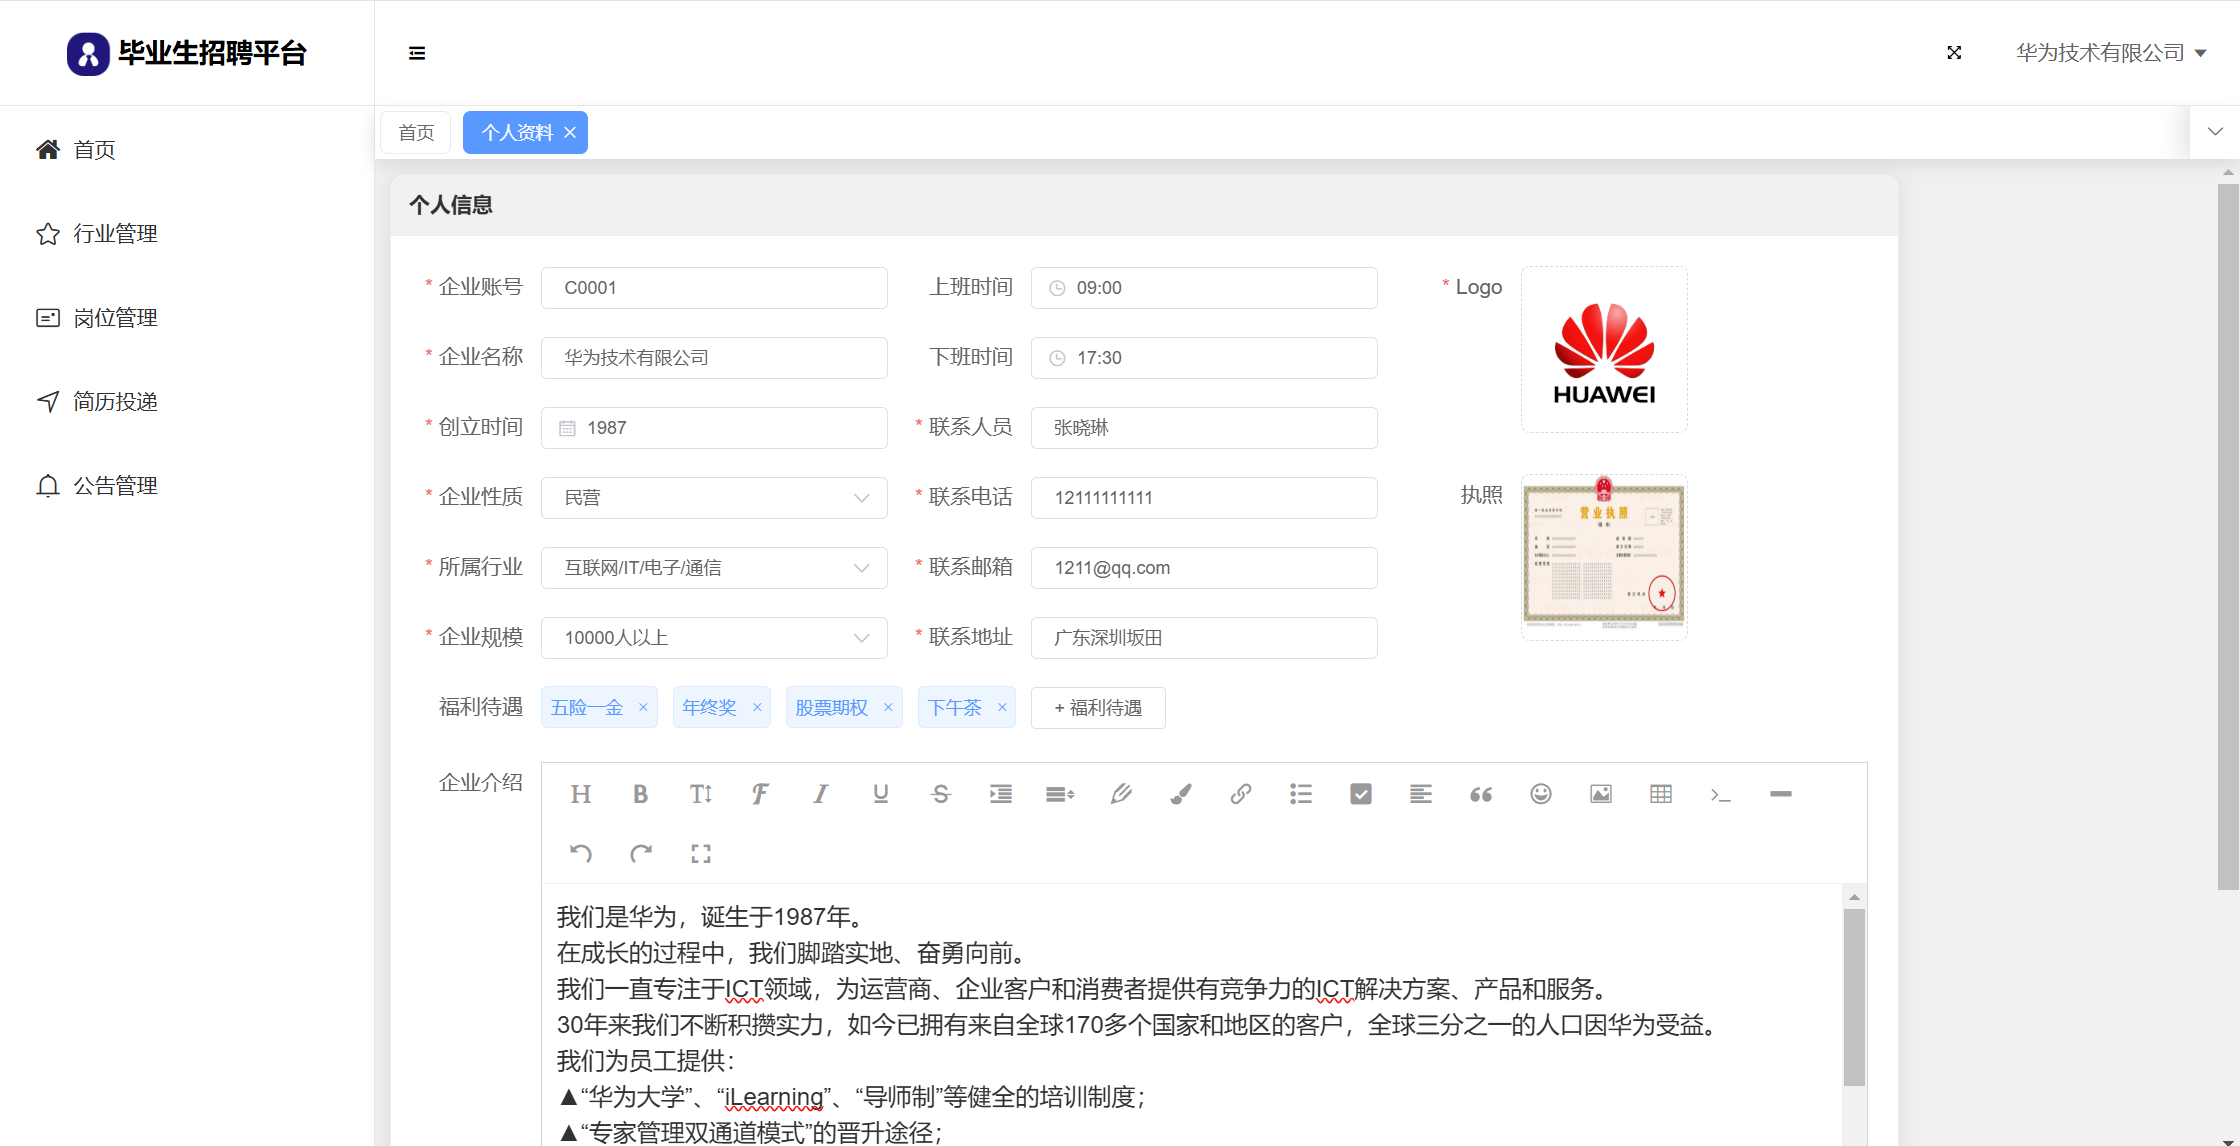Click the Bold icon in editor toolbar
Screen dimensions: 2240x1146
[640, 794]
